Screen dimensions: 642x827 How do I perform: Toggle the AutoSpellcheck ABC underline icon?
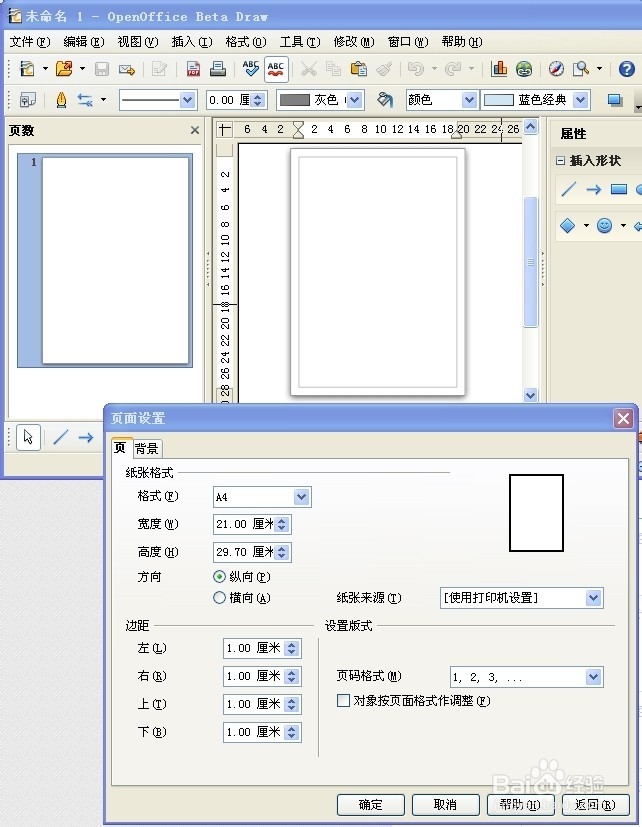click(276, 69)
